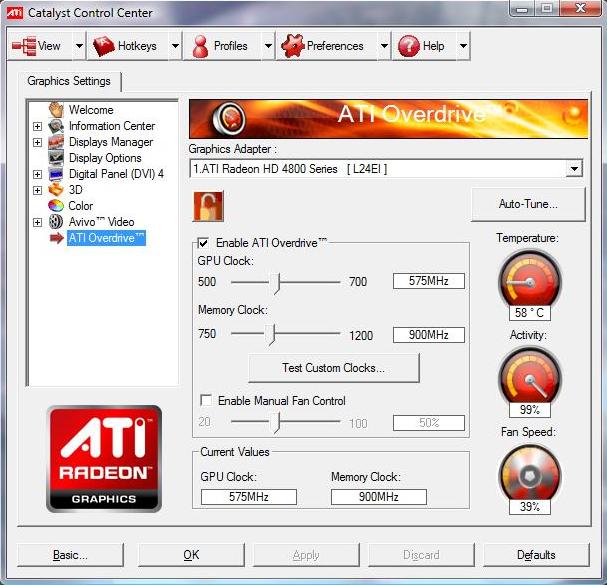Click the Memory Clock slider thumb
607x585 pixels.
271,335
